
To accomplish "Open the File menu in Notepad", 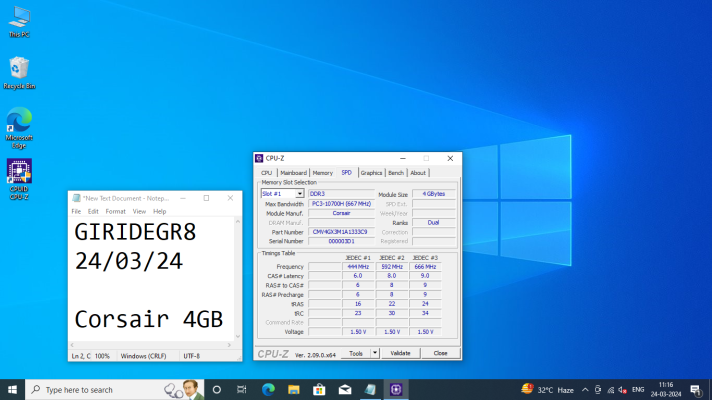I will 76,212.
